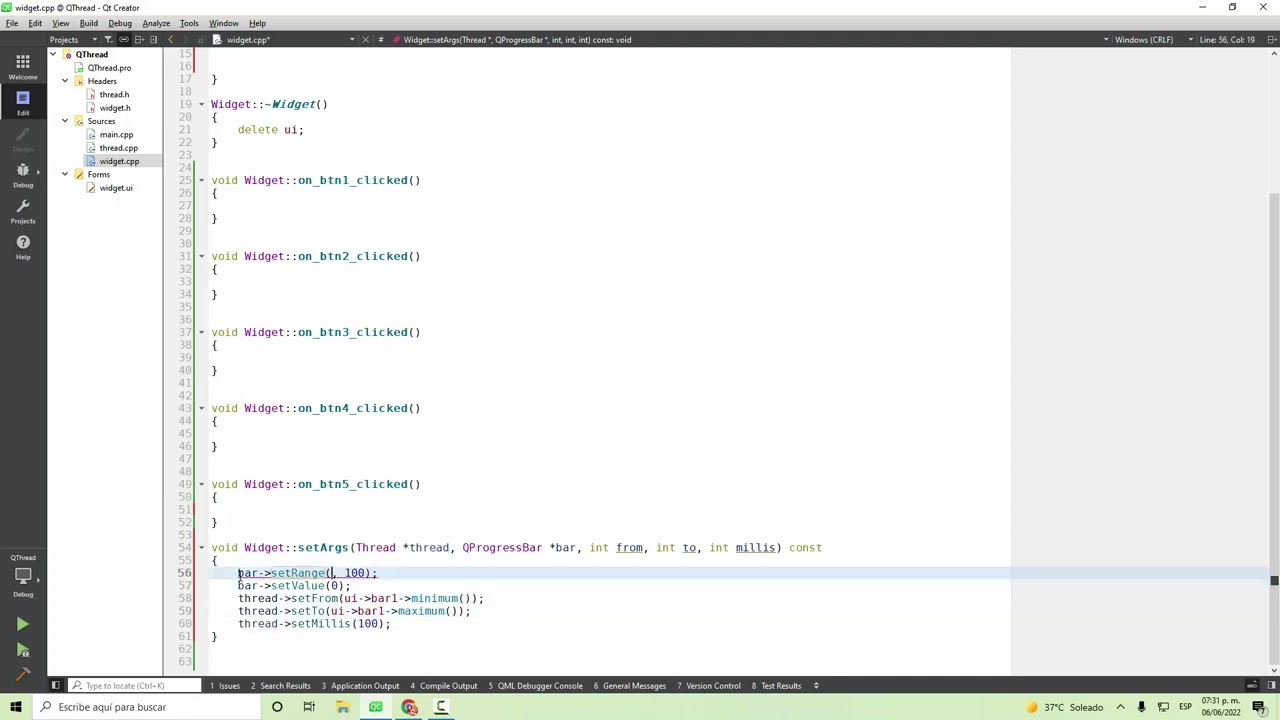1280x720 pixels.
Task: Click the green Run button
Action: [x=22, y=625]
